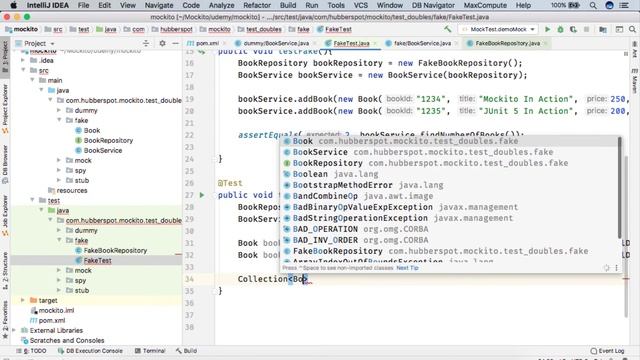Open Apple menu

point(13,5)
